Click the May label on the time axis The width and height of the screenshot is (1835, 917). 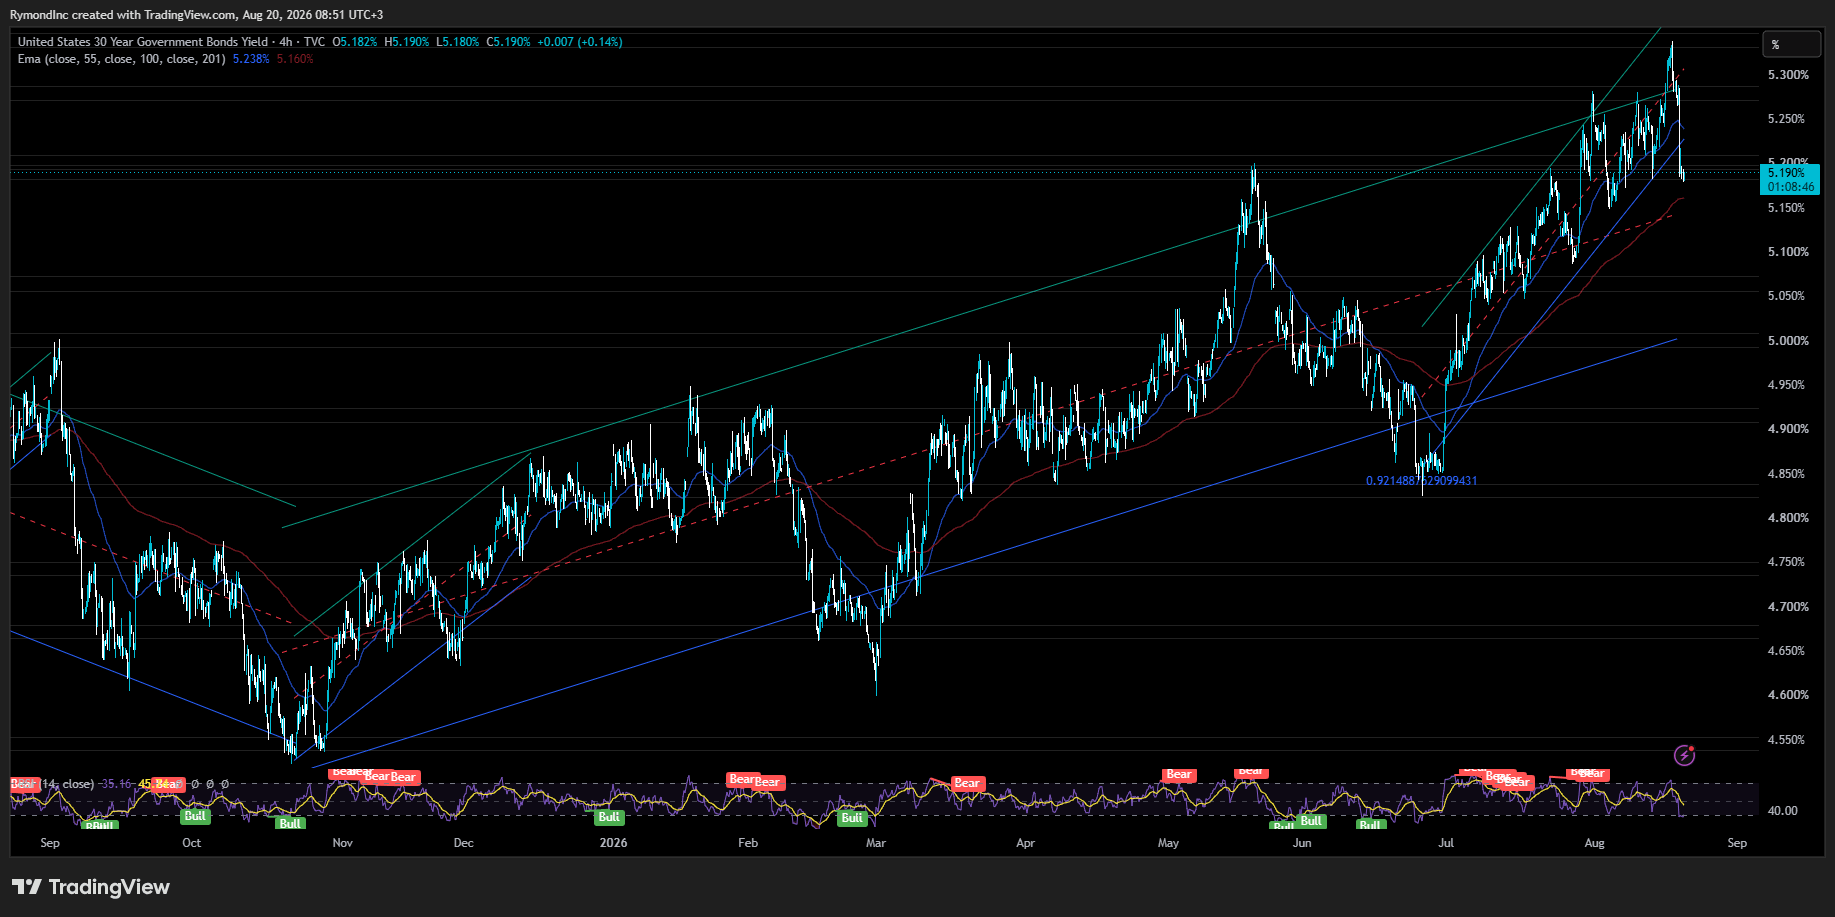(x=1168, y=843)
